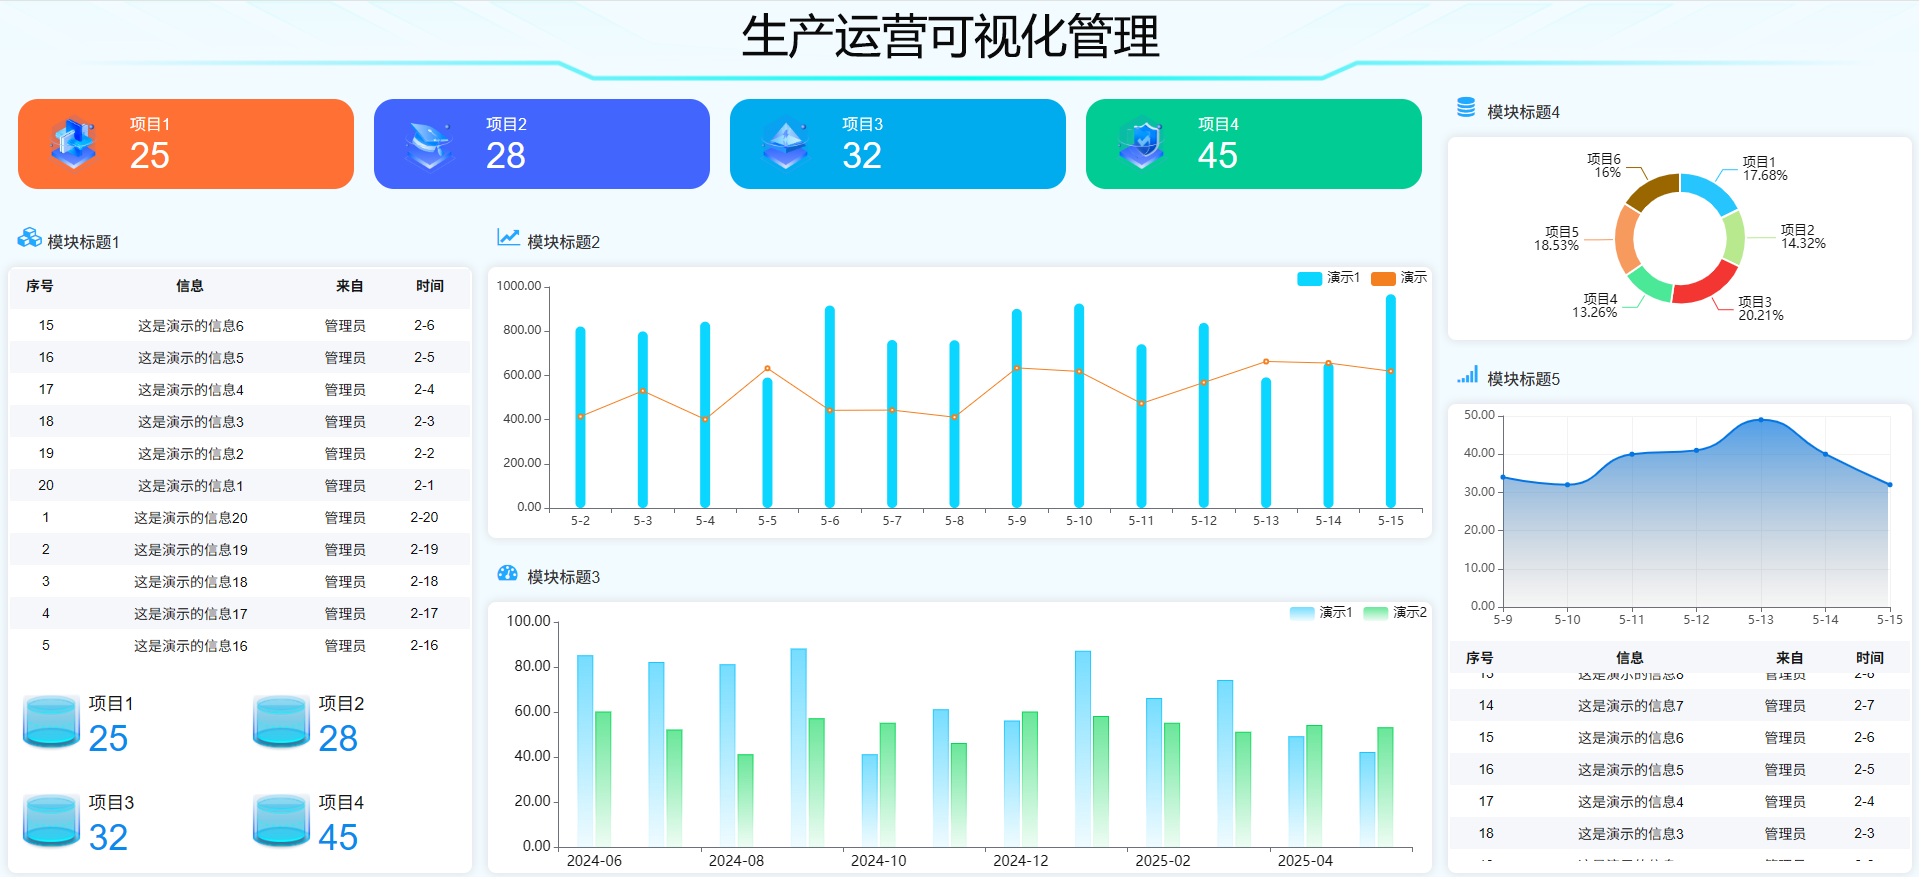Select the row 这是演示的信息20 in left table

pos(190,518)
